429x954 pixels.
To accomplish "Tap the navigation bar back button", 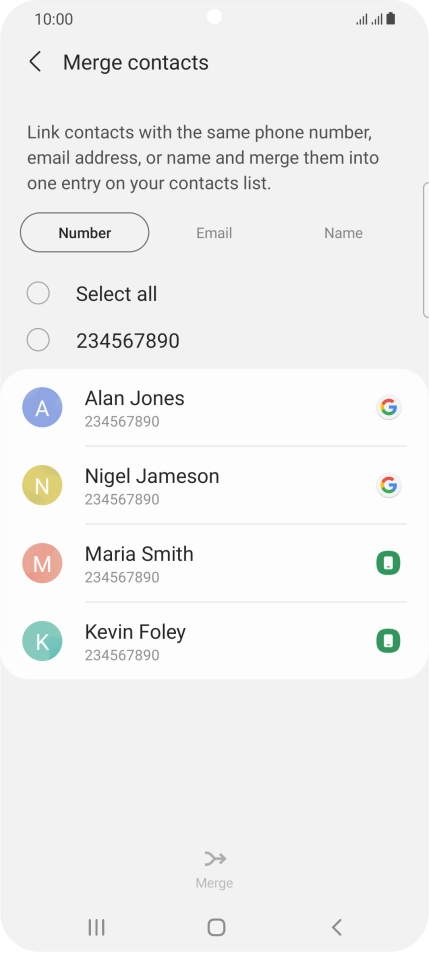I will [337, 927].
